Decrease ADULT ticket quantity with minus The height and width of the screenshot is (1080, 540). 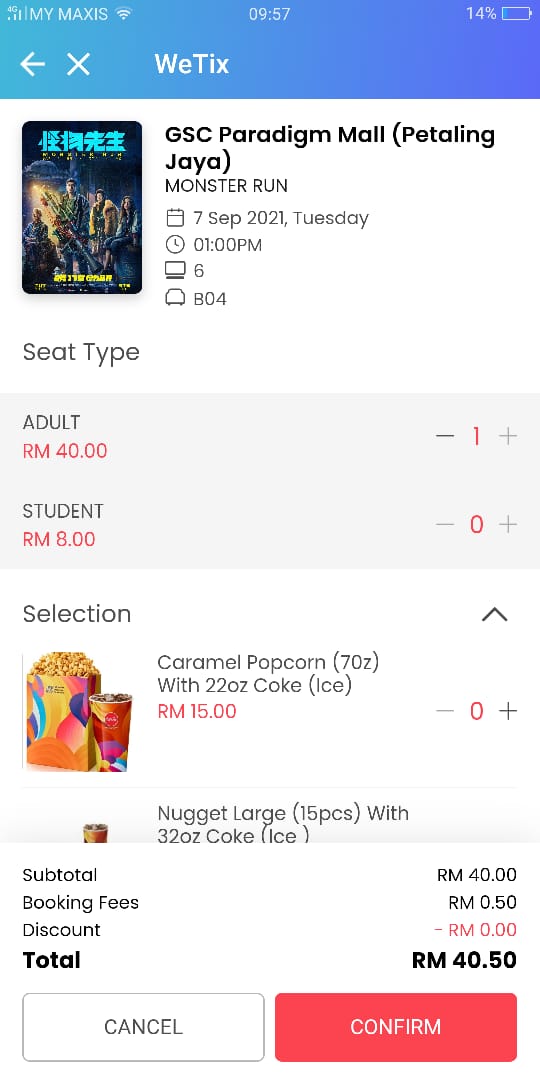click(x=445, y=436)
